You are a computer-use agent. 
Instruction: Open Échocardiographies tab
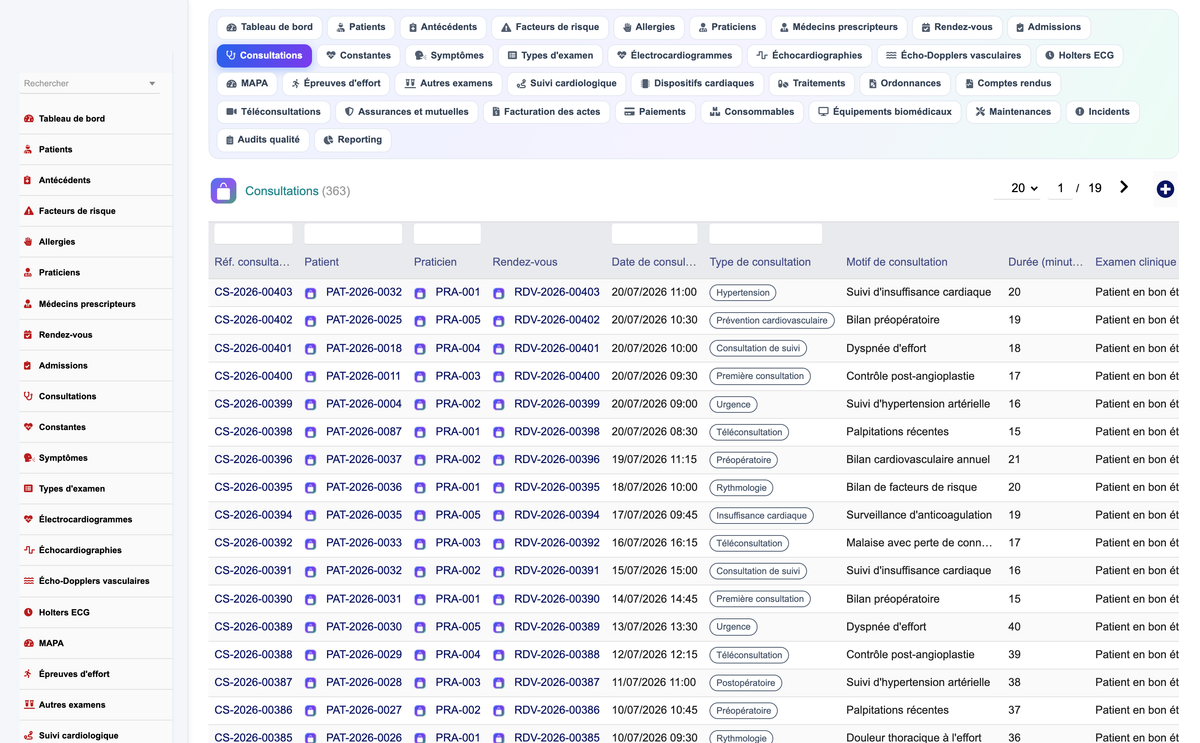[x=810, y=55]
